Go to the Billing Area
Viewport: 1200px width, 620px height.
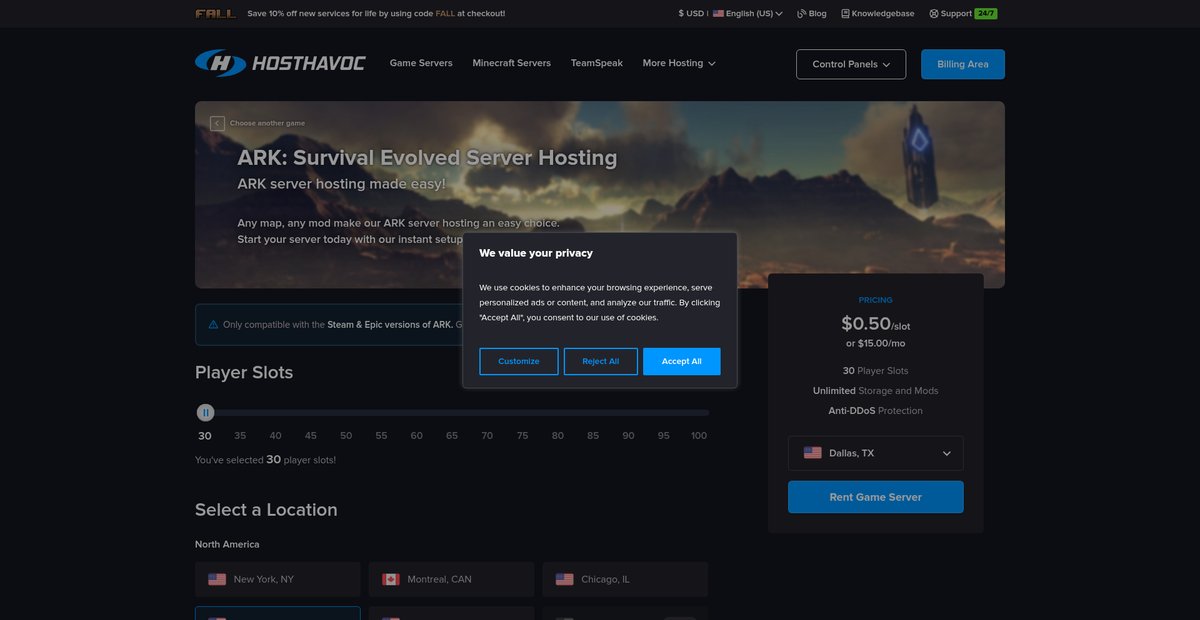(963, 64)
